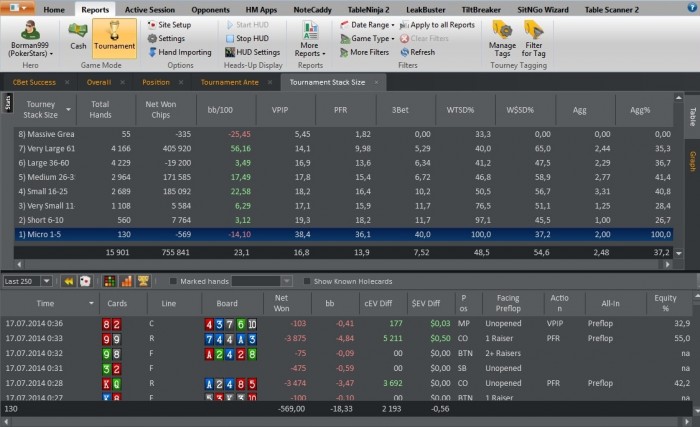Click Clear Filters
The height and width of the screenshot is (427, 700).
(x=424, y=38)
